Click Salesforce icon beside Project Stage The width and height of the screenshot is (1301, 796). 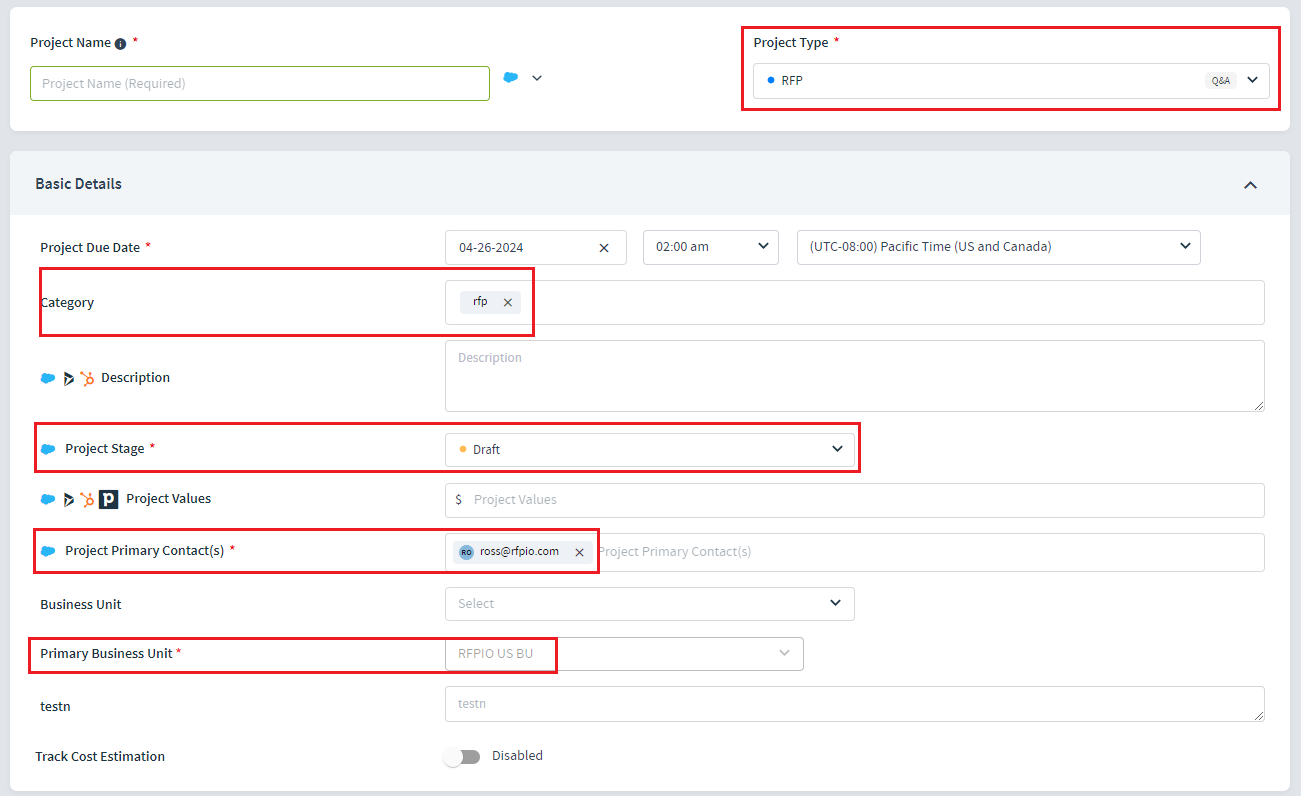(48, 449)
